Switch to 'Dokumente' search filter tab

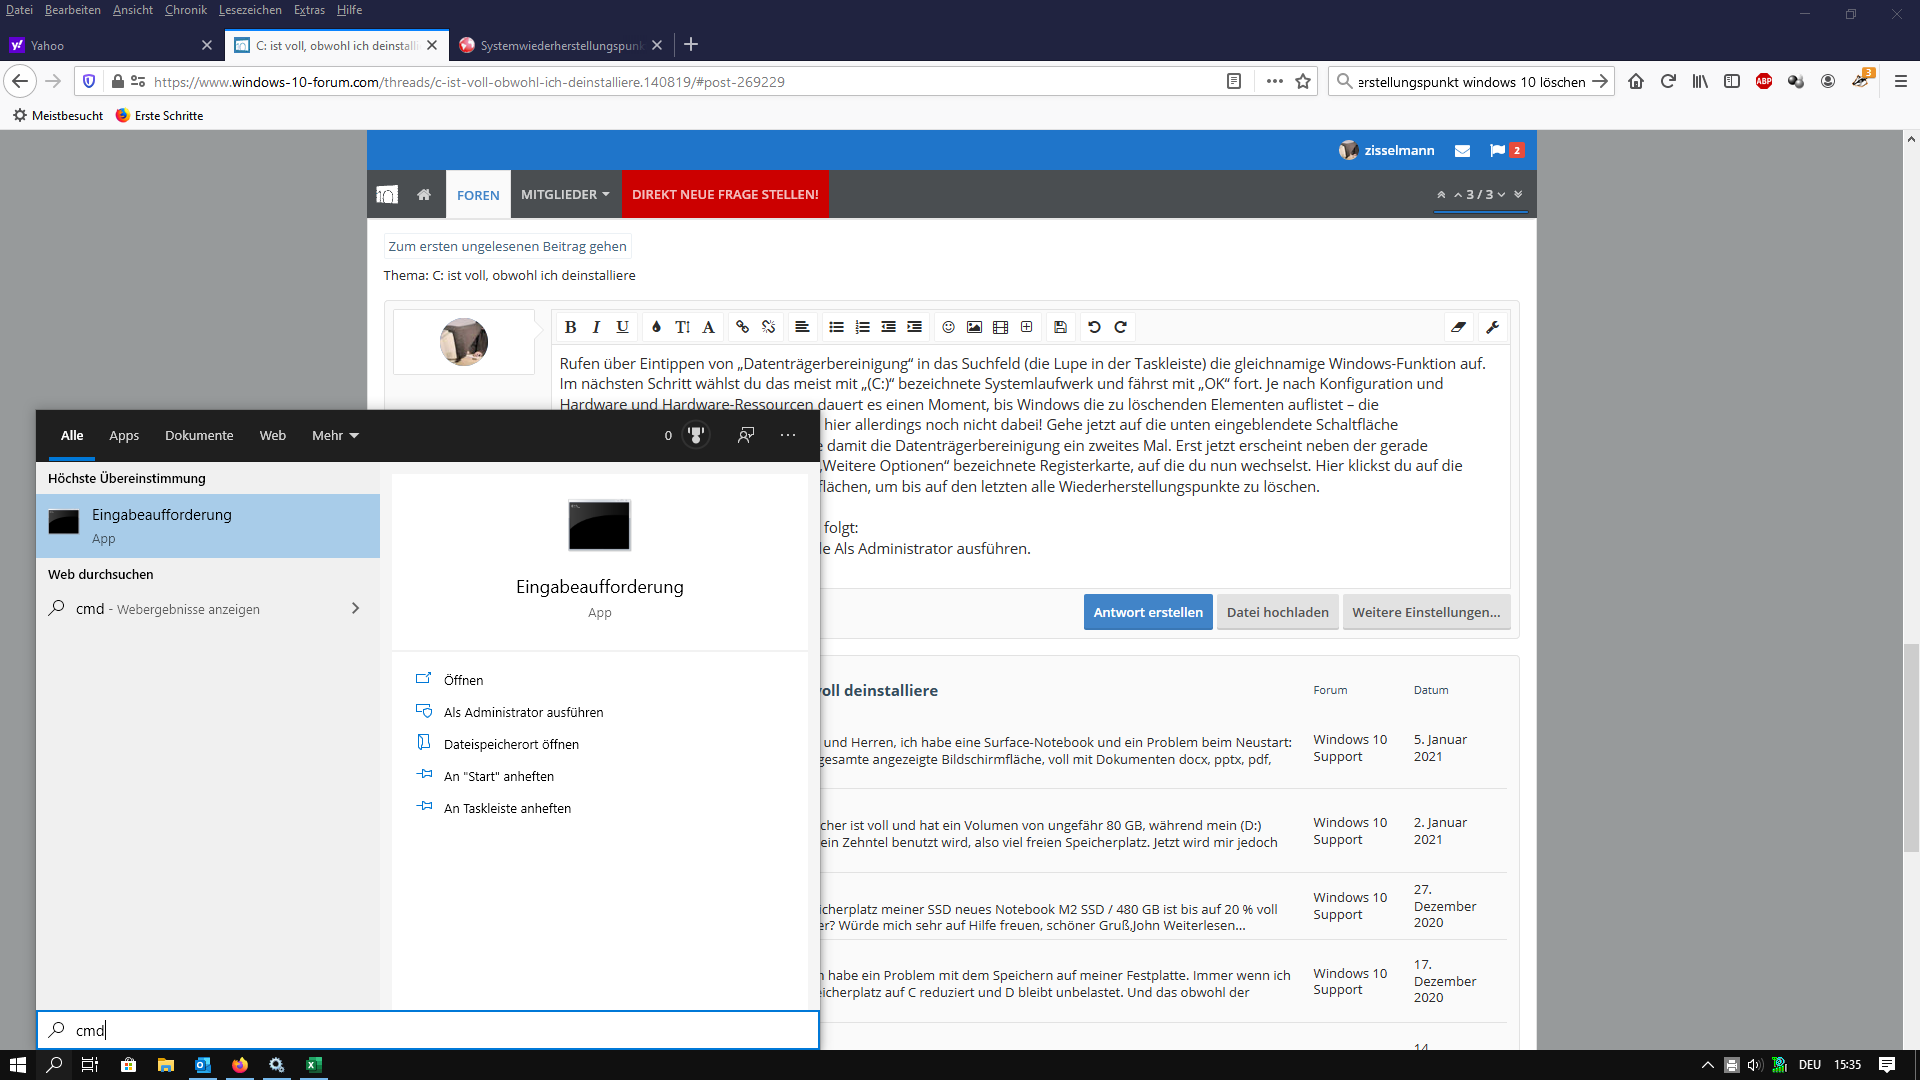click(198, 435)
